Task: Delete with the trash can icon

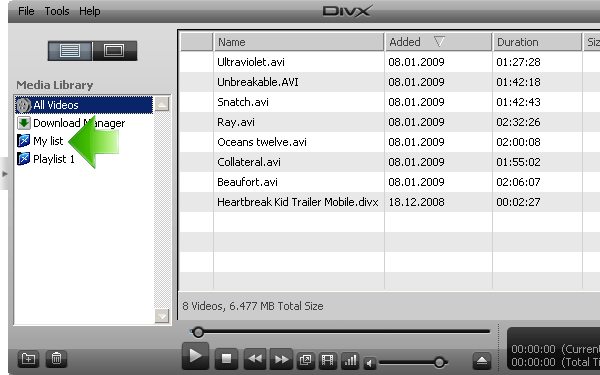Action: point(56,359)
